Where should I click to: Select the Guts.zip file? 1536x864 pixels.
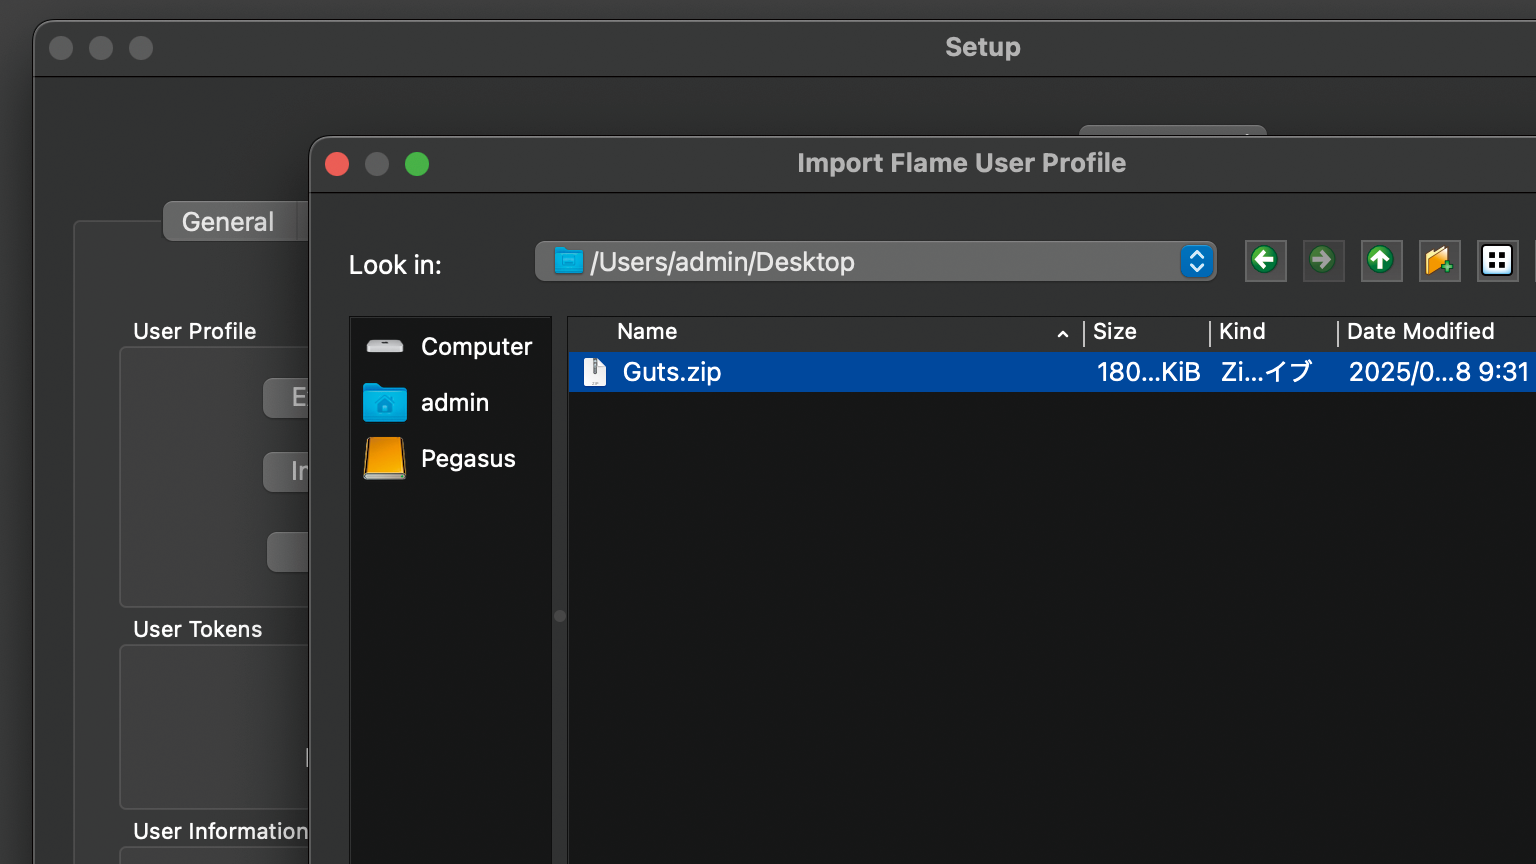pos(672,372)
